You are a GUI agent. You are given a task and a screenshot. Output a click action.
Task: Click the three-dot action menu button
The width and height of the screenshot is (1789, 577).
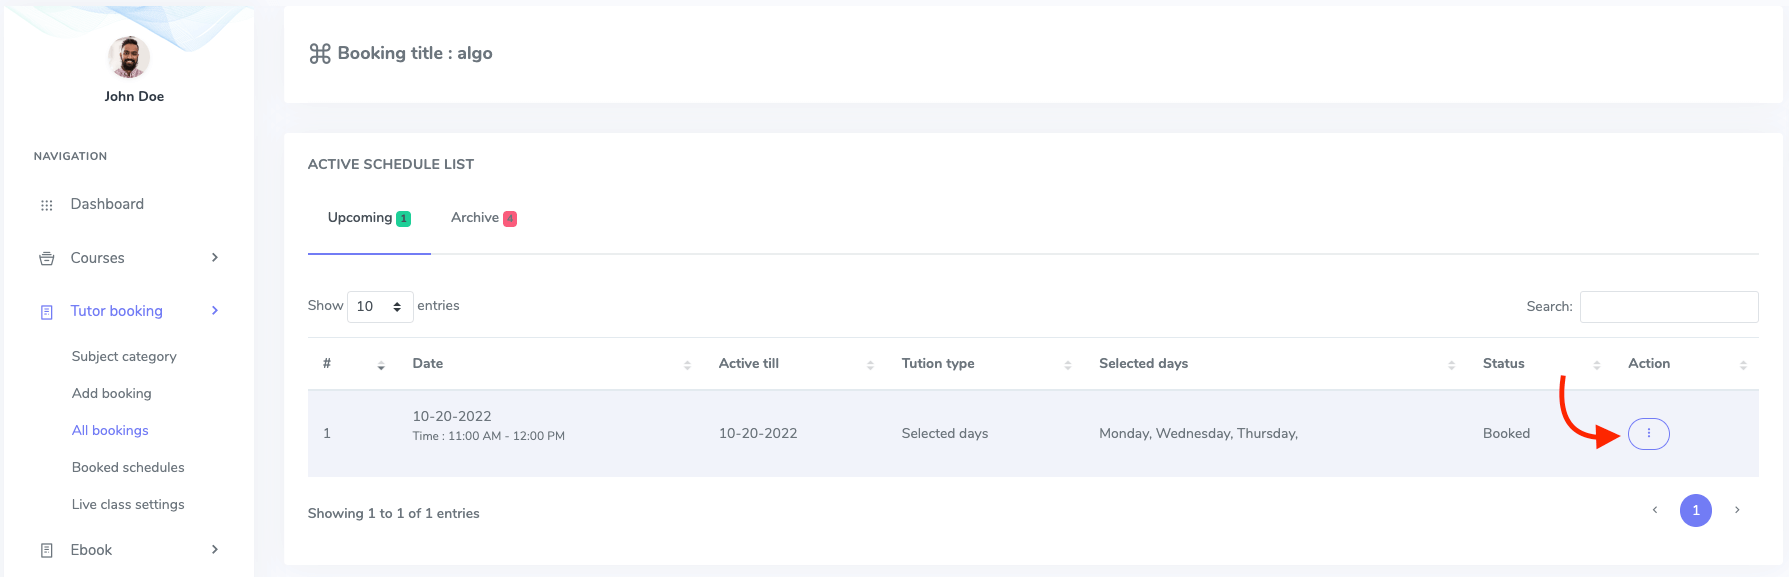tap(1648, 433)
